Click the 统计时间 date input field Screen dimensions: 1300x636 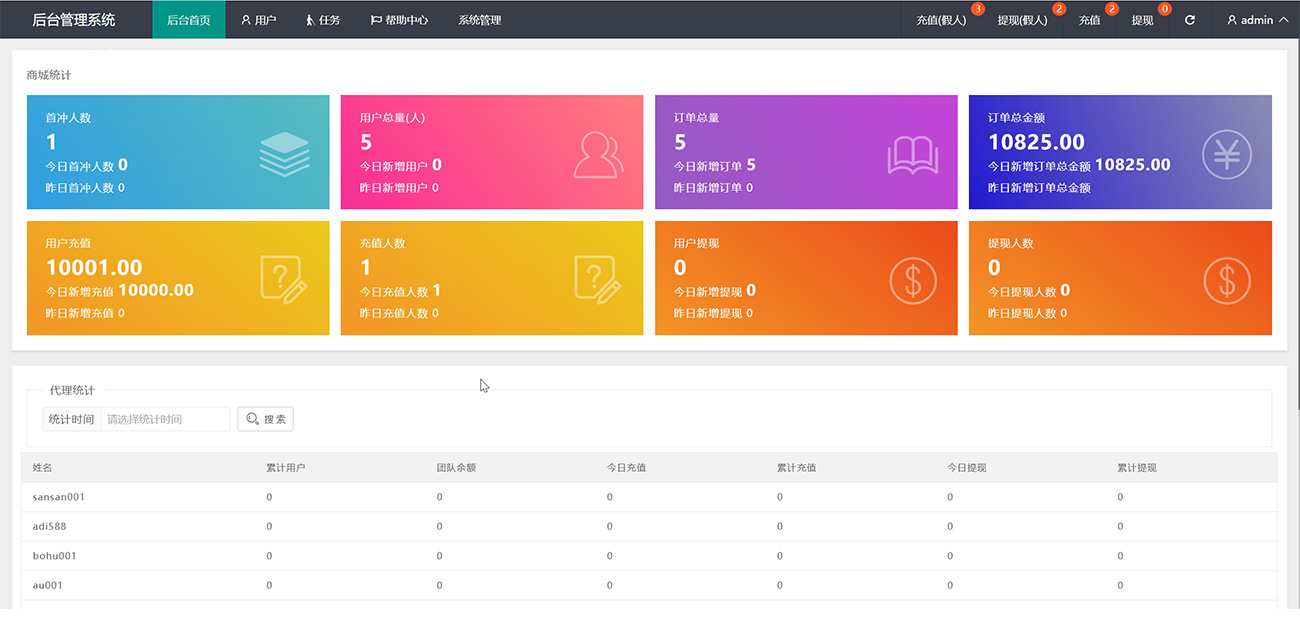point(165,419)
